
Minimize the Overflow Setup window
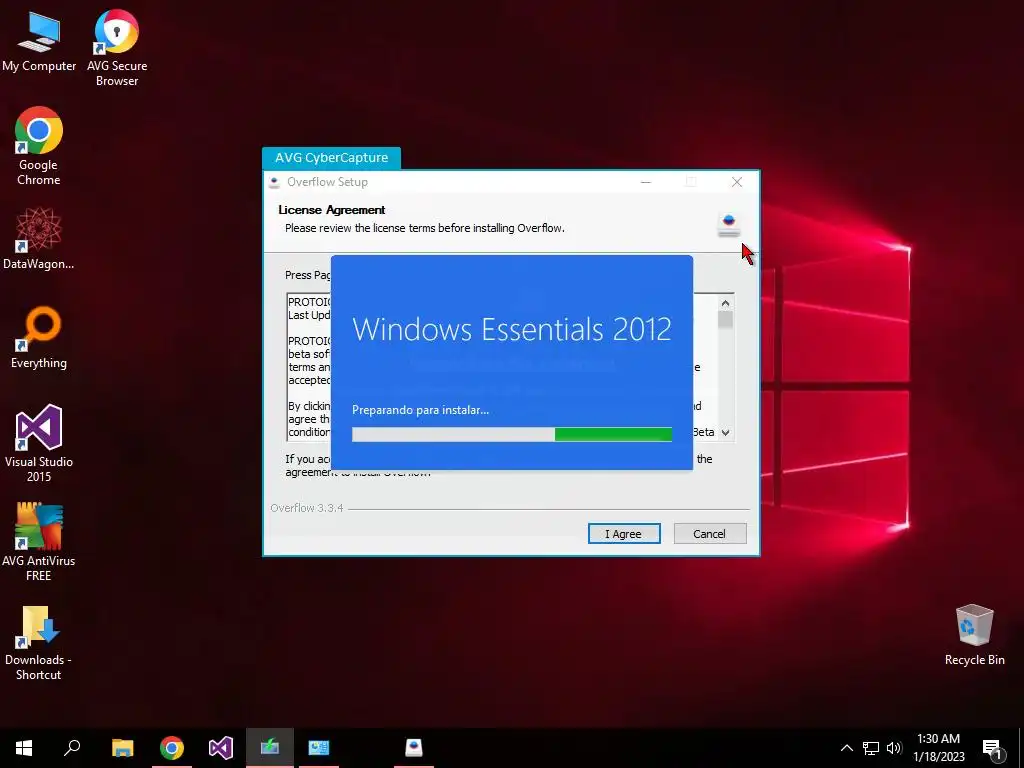(x=646, y=182)
